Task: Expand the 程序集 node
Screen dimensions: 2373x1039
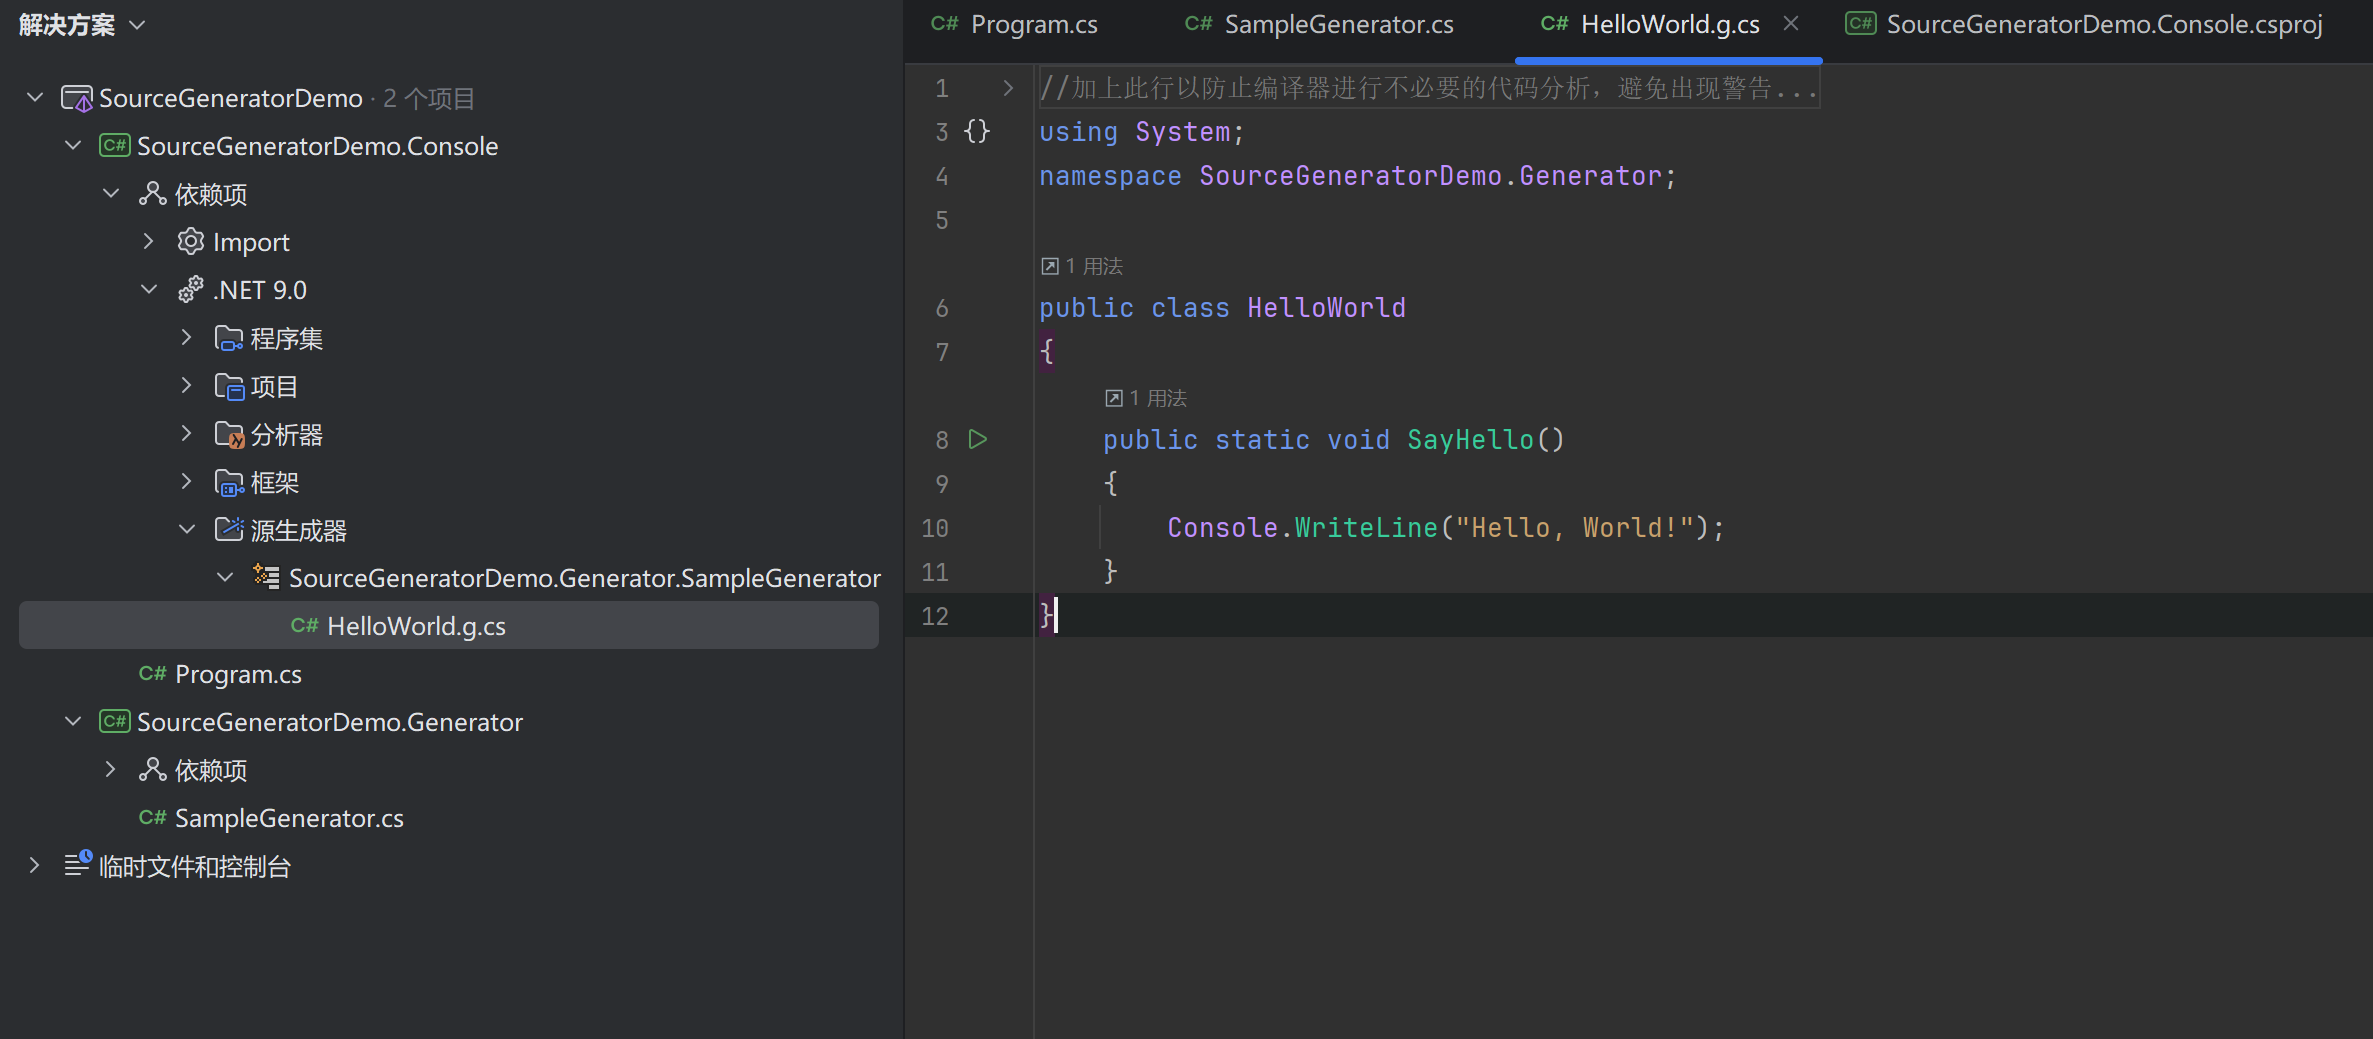Action: 186,338
